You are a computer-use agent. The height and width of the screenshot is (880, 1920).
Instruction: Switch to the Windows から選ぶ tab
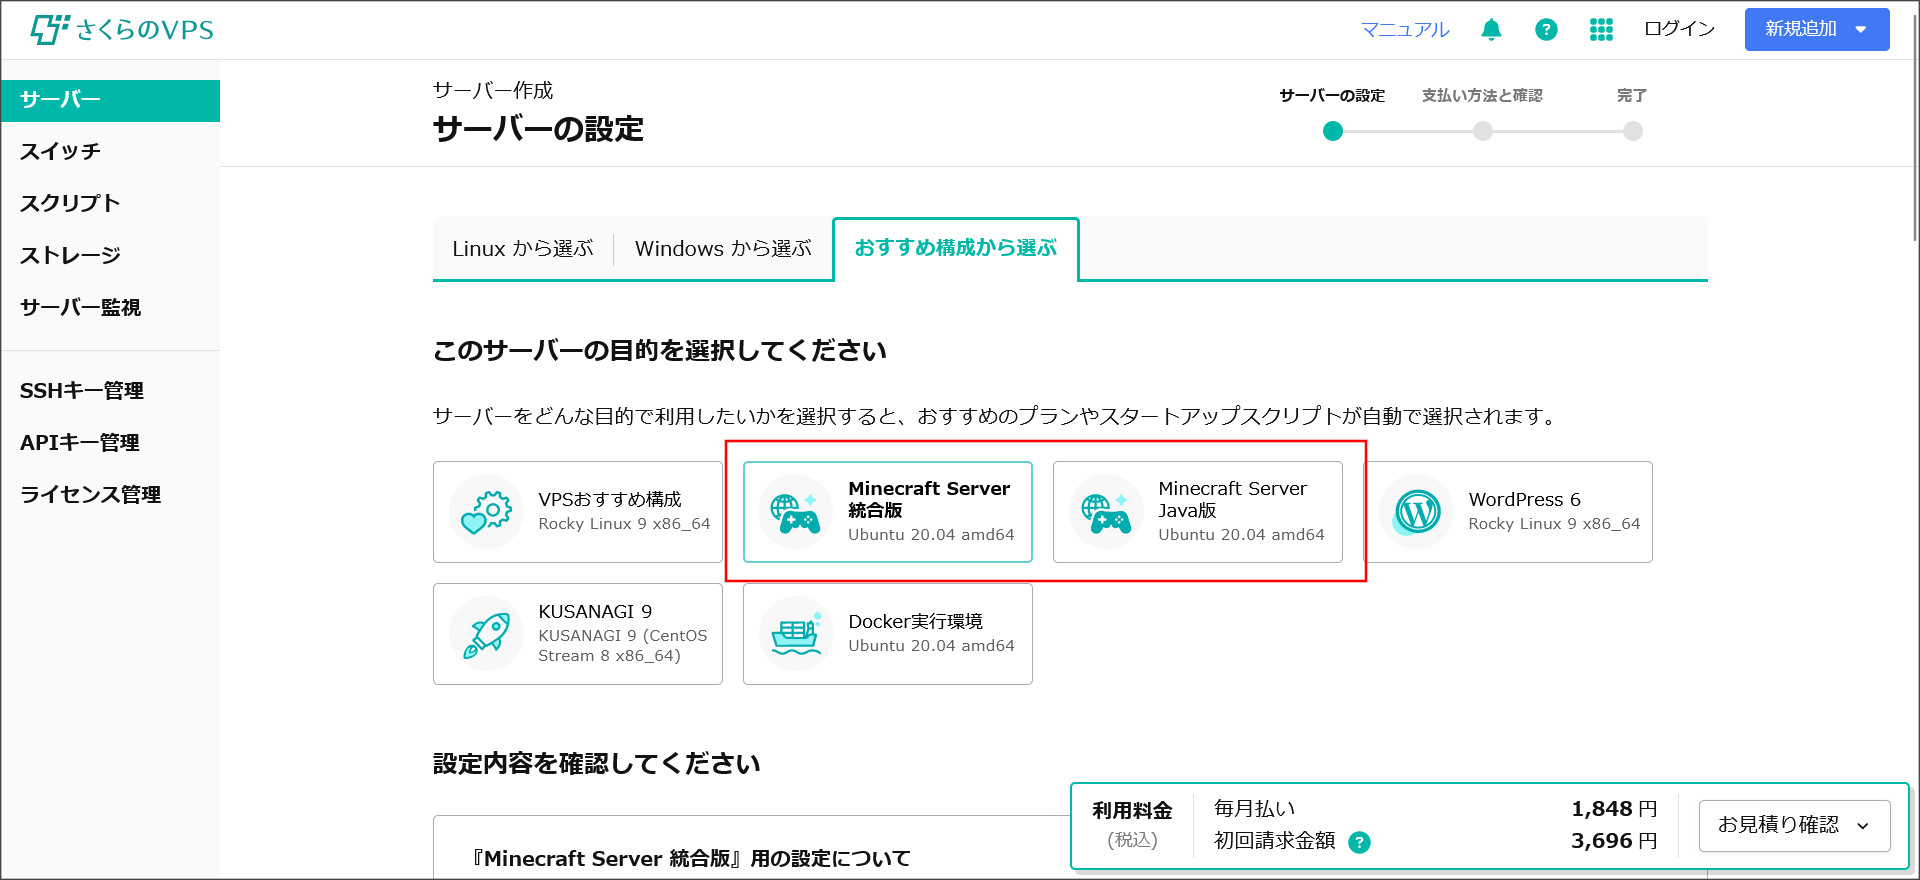tap(723, 249)
